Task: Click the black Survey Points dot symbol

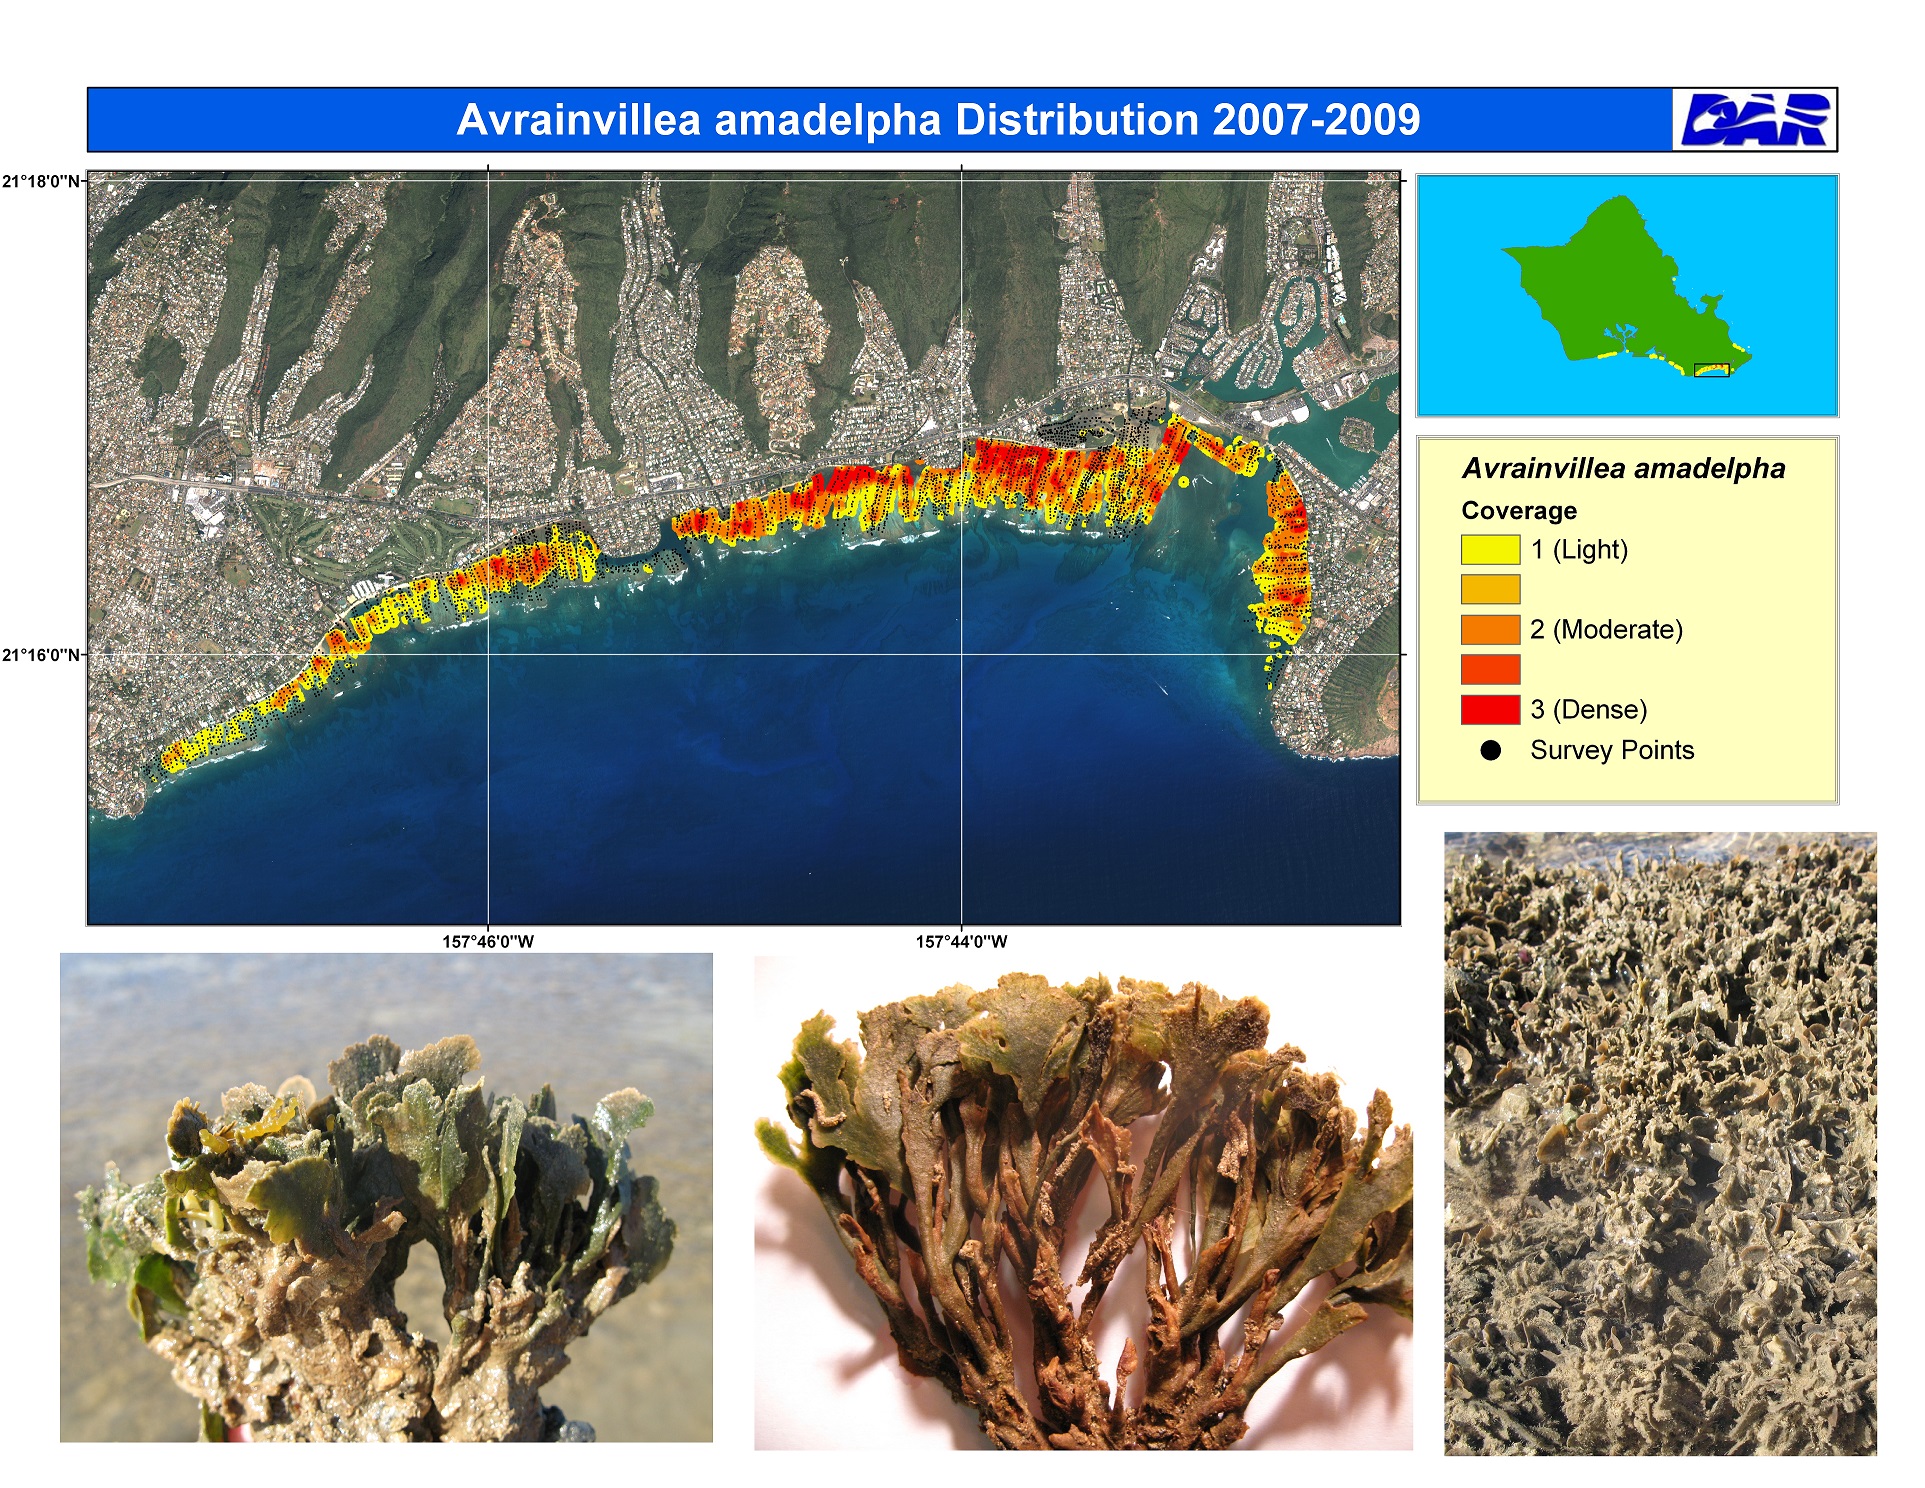Action: (1490, 751)
